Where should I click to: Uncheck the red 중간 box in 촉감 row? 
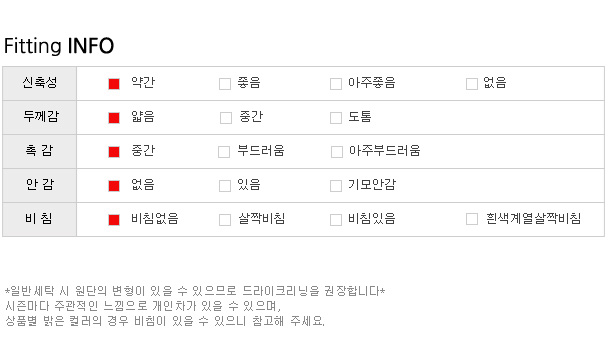(114, 152)
